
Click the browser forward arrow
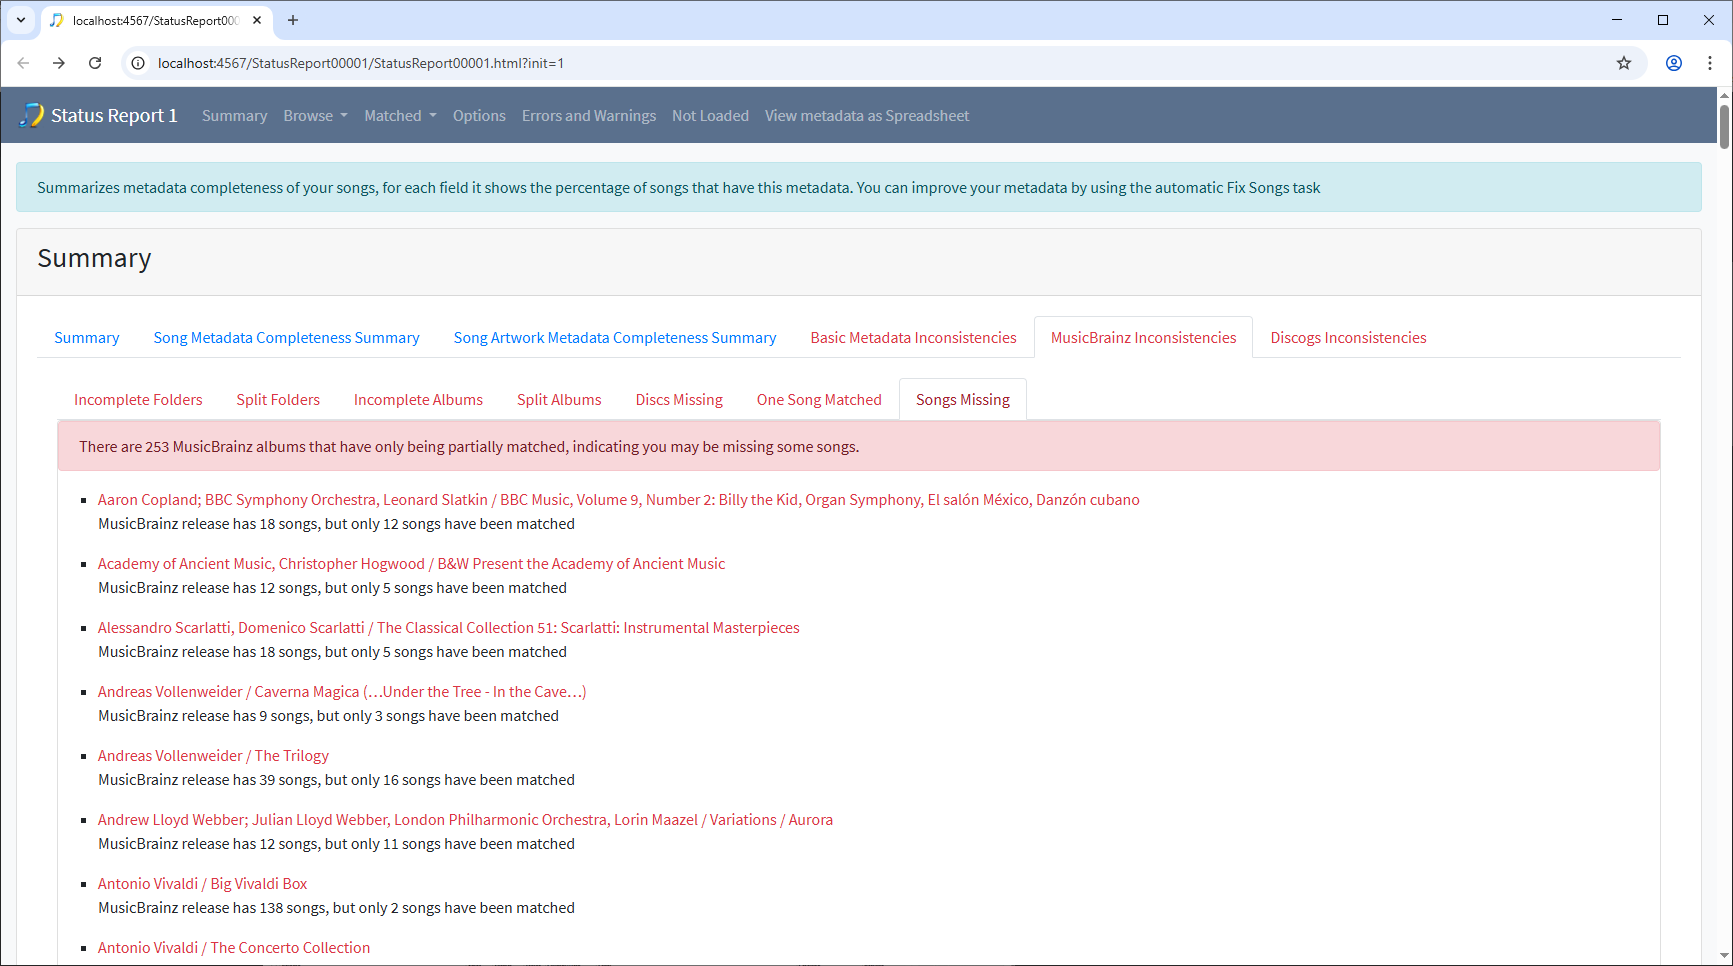click(x=59, y=63)
